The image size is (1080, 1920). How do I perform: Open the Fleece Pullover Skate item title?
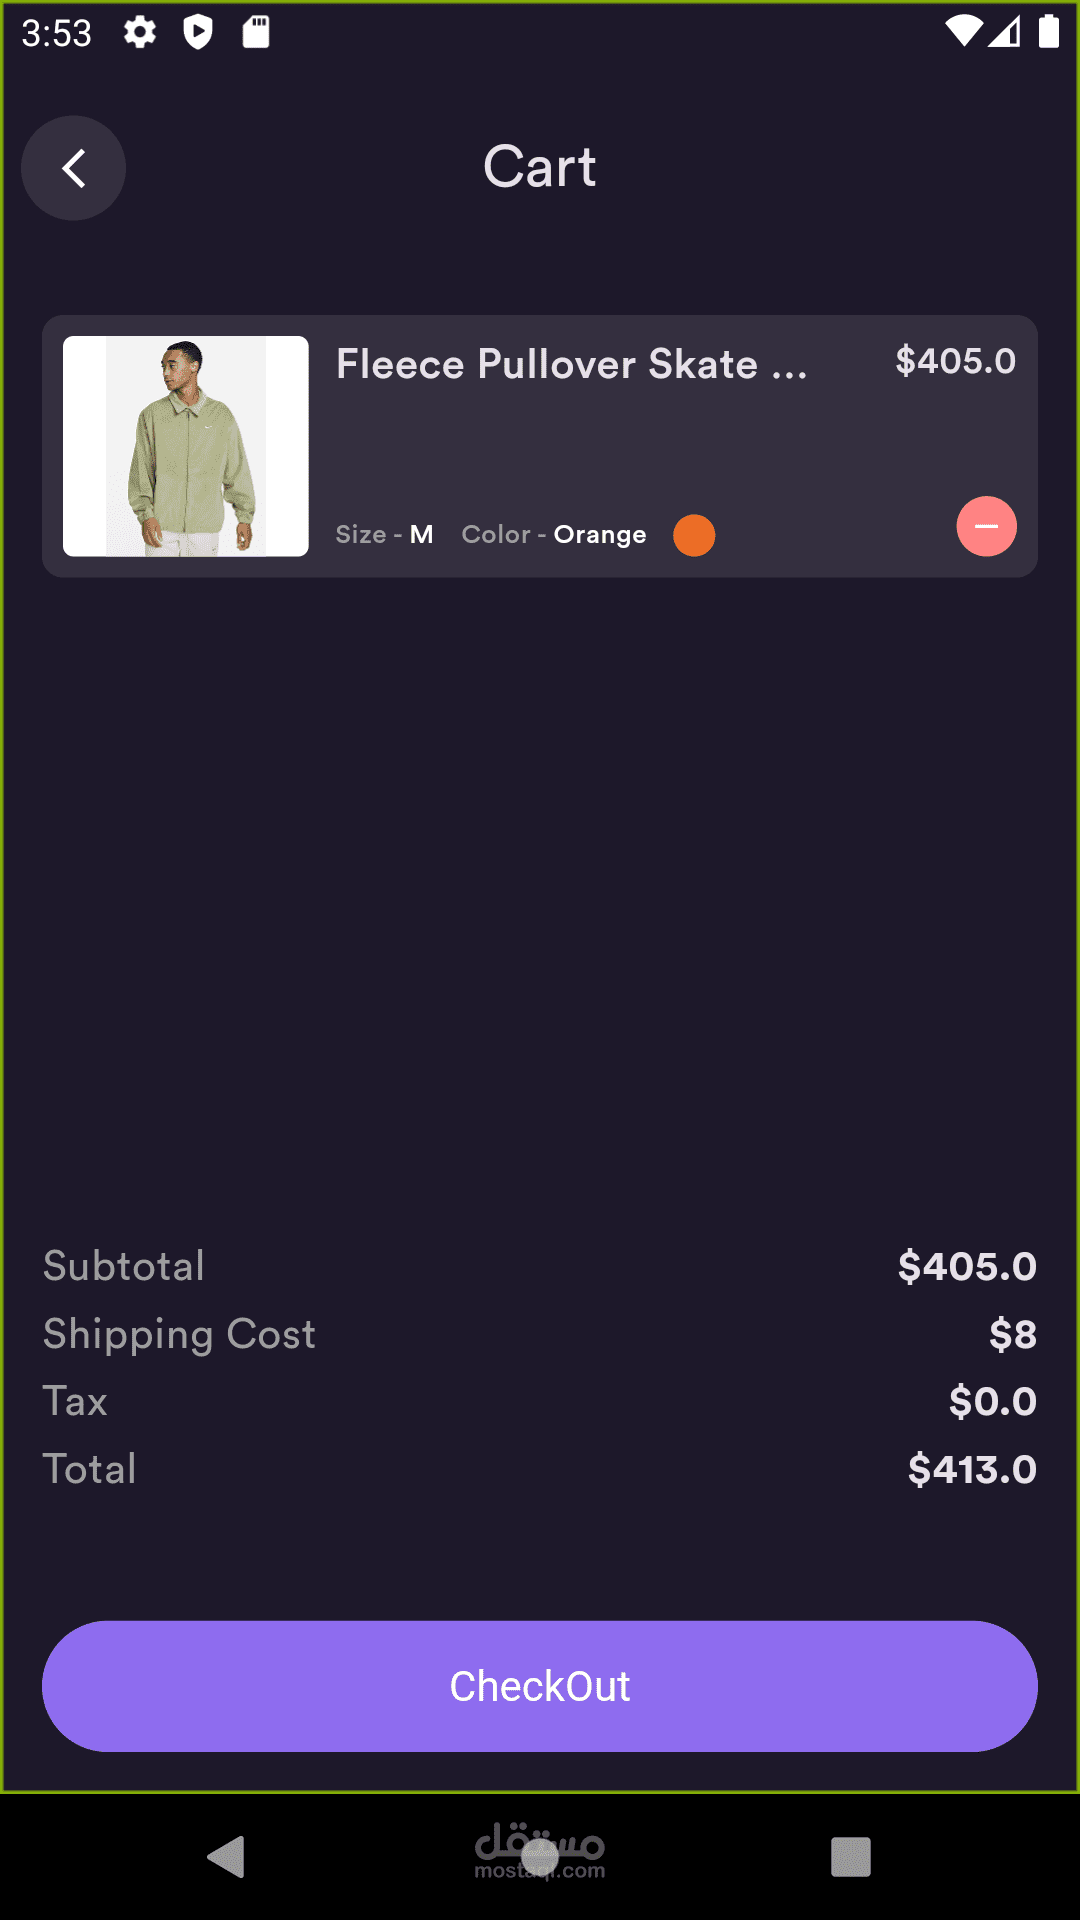pyautogui.click(x=572, y=364)
